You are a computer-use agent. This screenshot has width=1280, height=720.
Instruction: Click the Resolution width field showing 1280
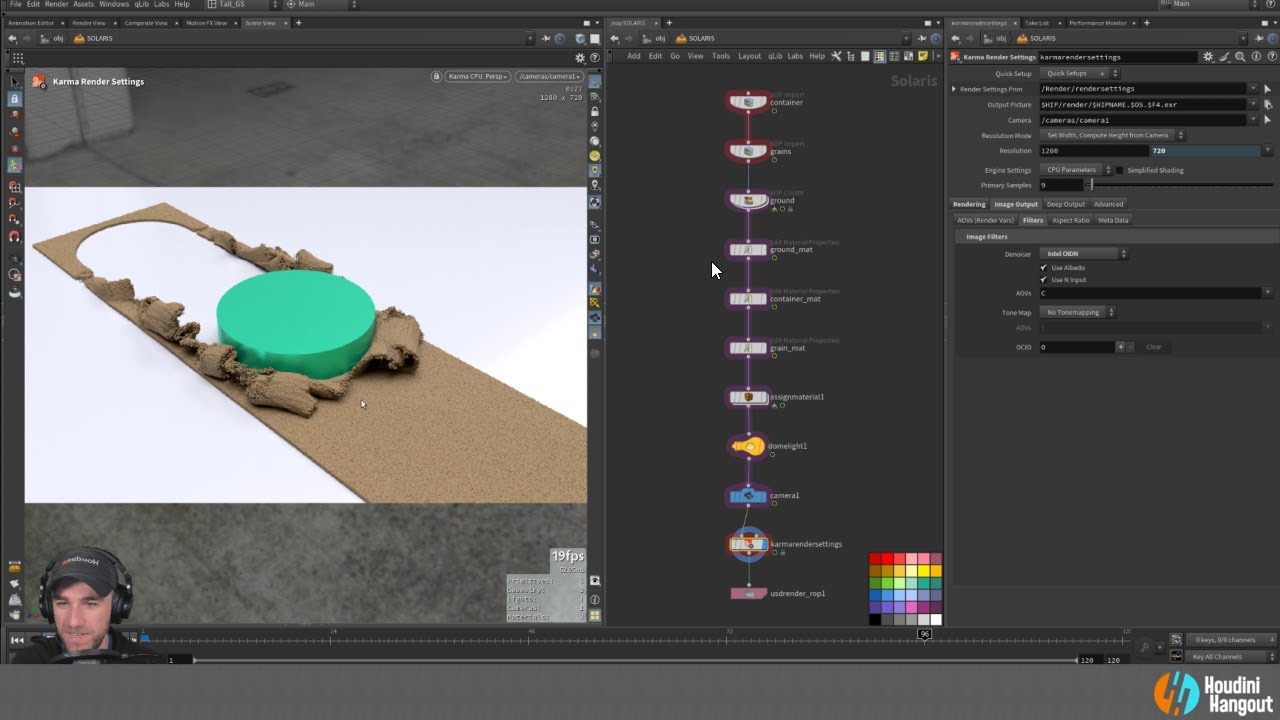tap(1094, 151)
